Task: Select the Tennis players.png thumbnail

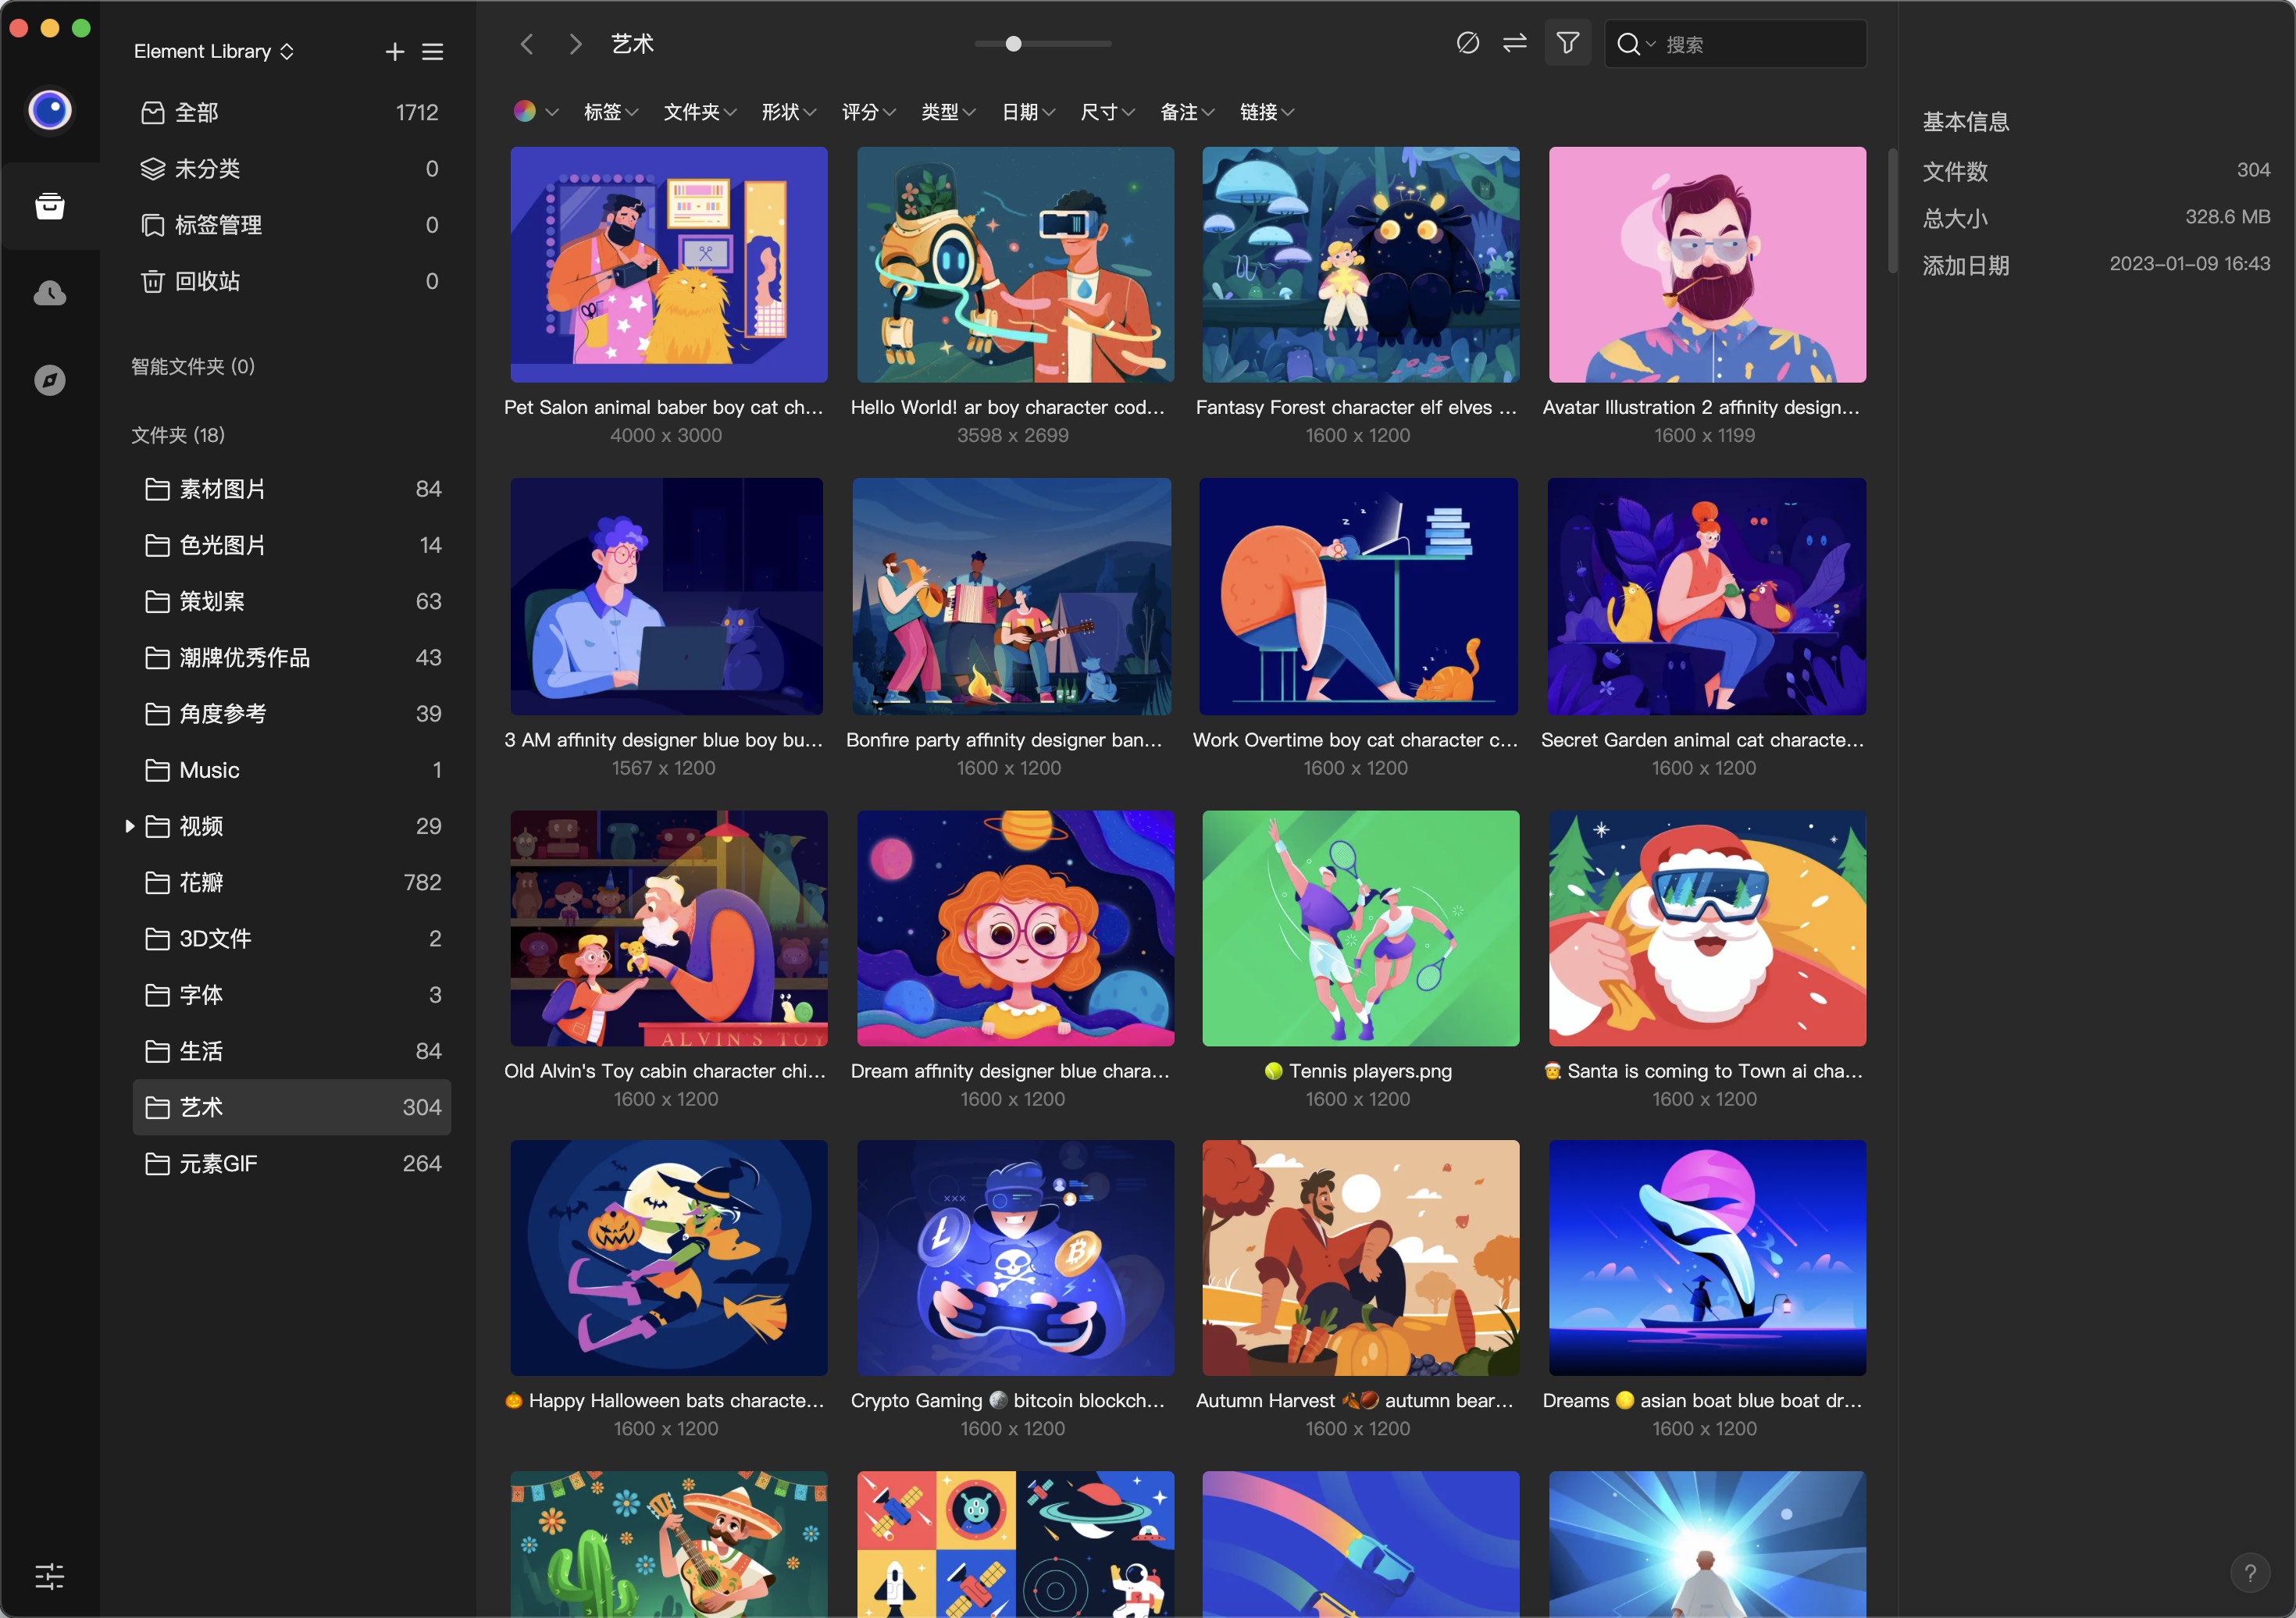Action: coord(1360,928)
